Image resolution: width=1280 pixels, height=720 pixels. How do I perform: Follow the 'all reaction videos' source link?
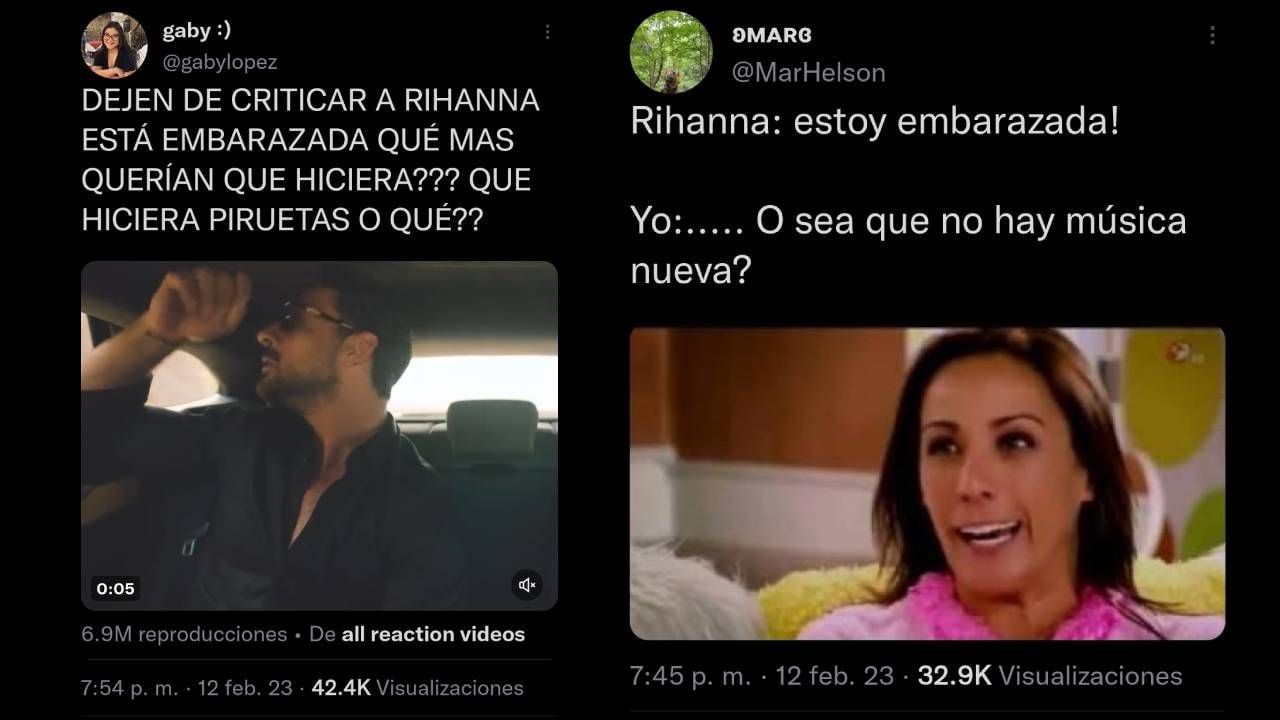[x=433, y=634]
